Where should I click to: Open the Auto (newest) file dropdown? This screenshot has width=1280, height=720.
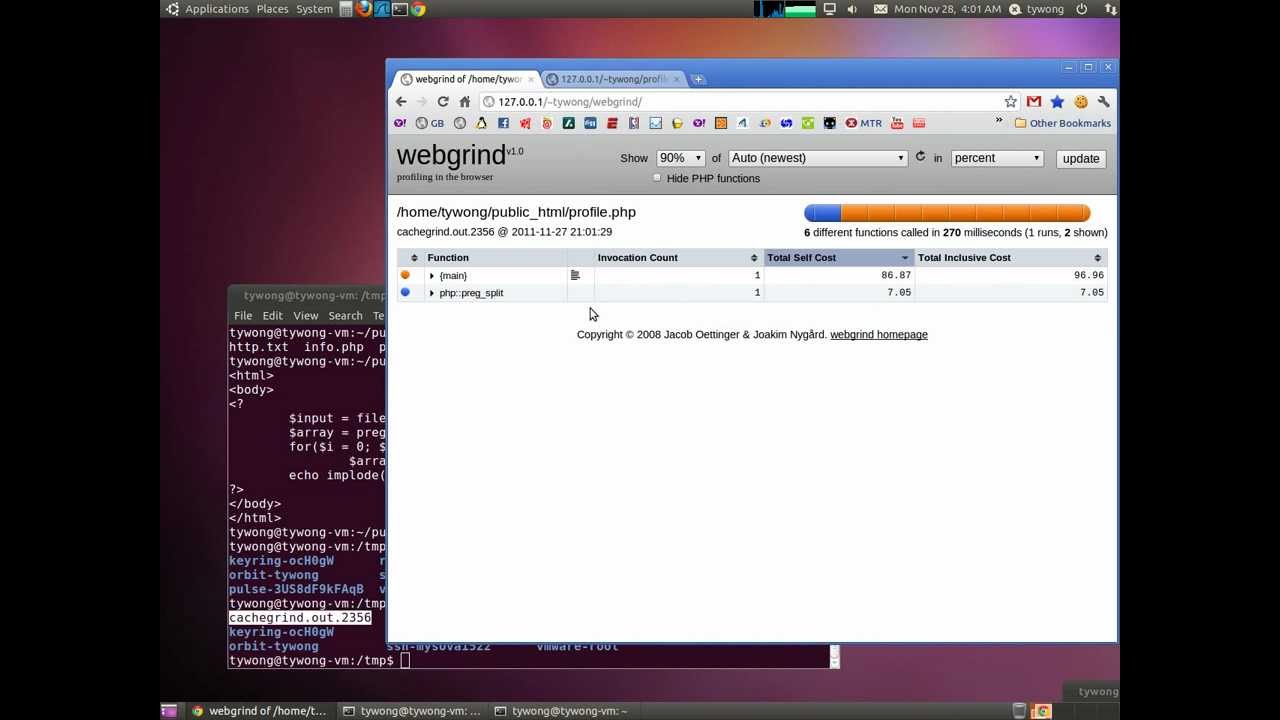[817, 158]
